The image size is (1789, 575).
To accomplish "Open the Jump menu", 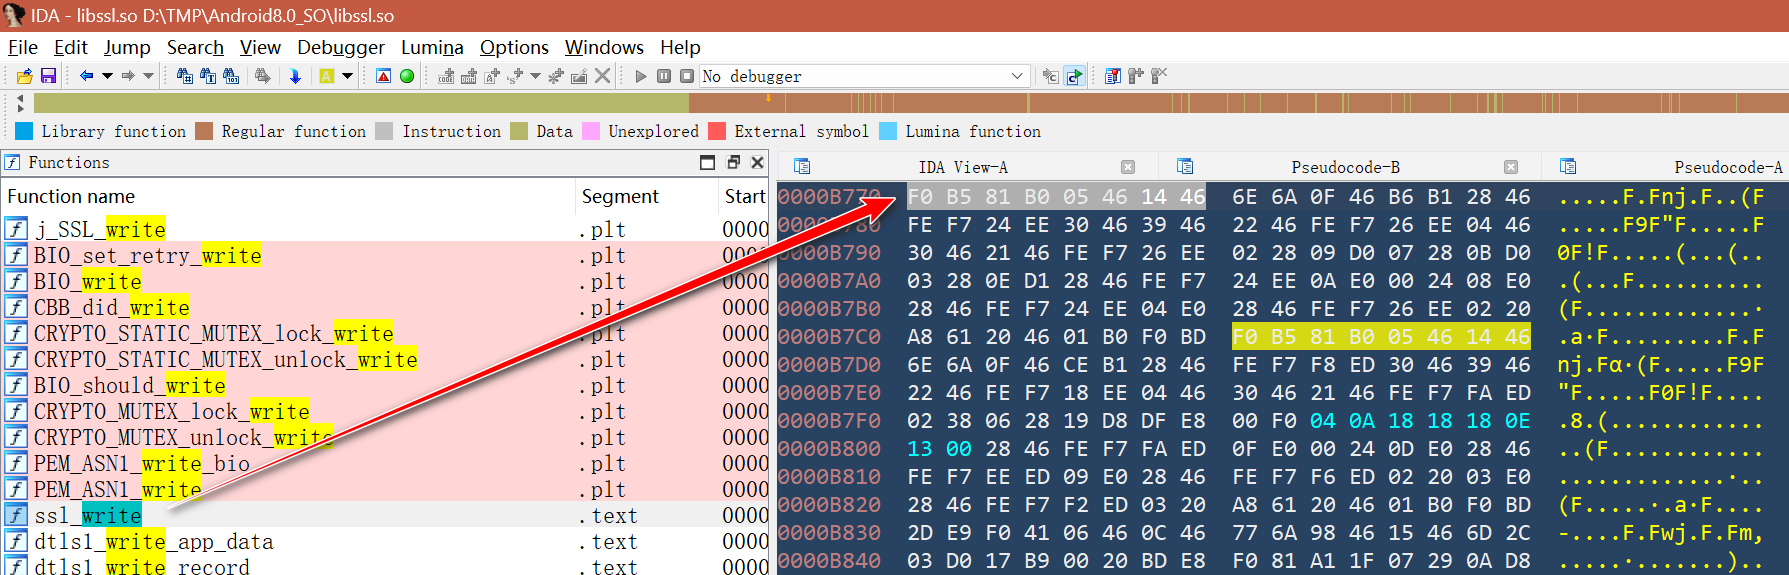I will (127, 47).
